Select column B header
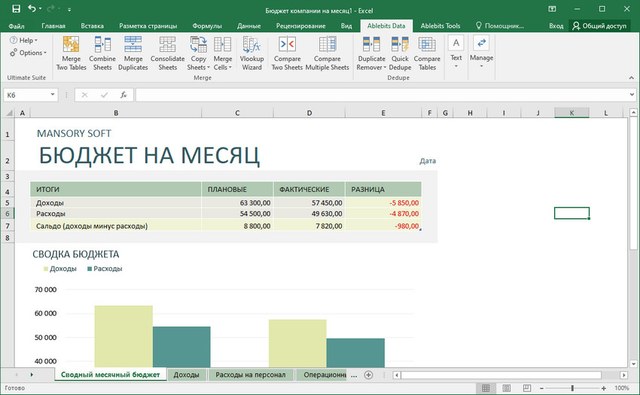Viewport: 640px width, 395px height. point(116,113)
